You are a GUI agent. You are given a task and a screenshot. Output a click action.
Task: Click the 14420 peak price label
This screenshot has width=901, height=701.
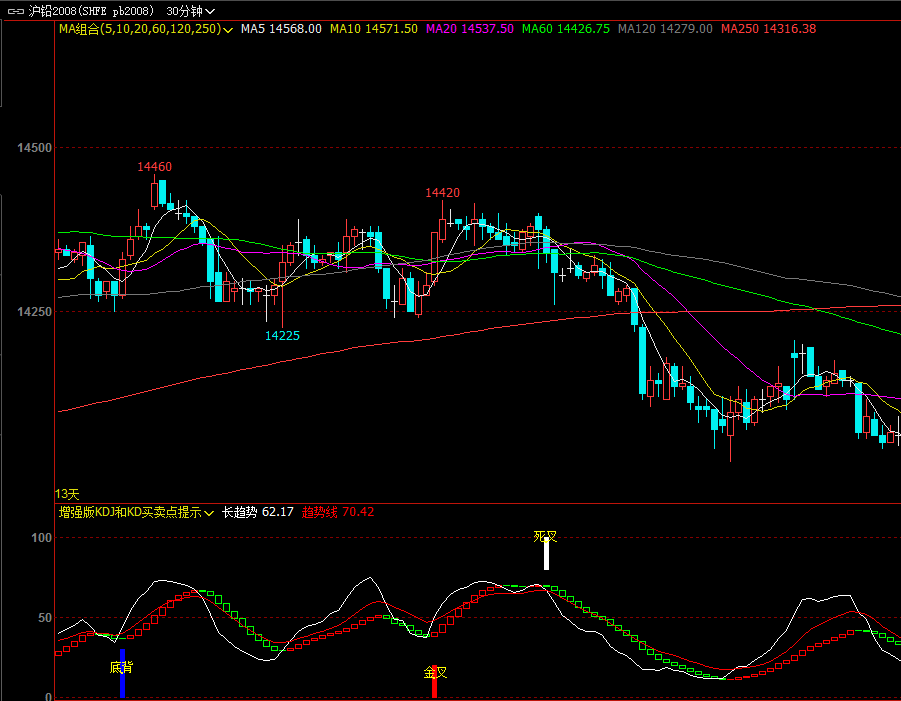[x=442, y=192]
